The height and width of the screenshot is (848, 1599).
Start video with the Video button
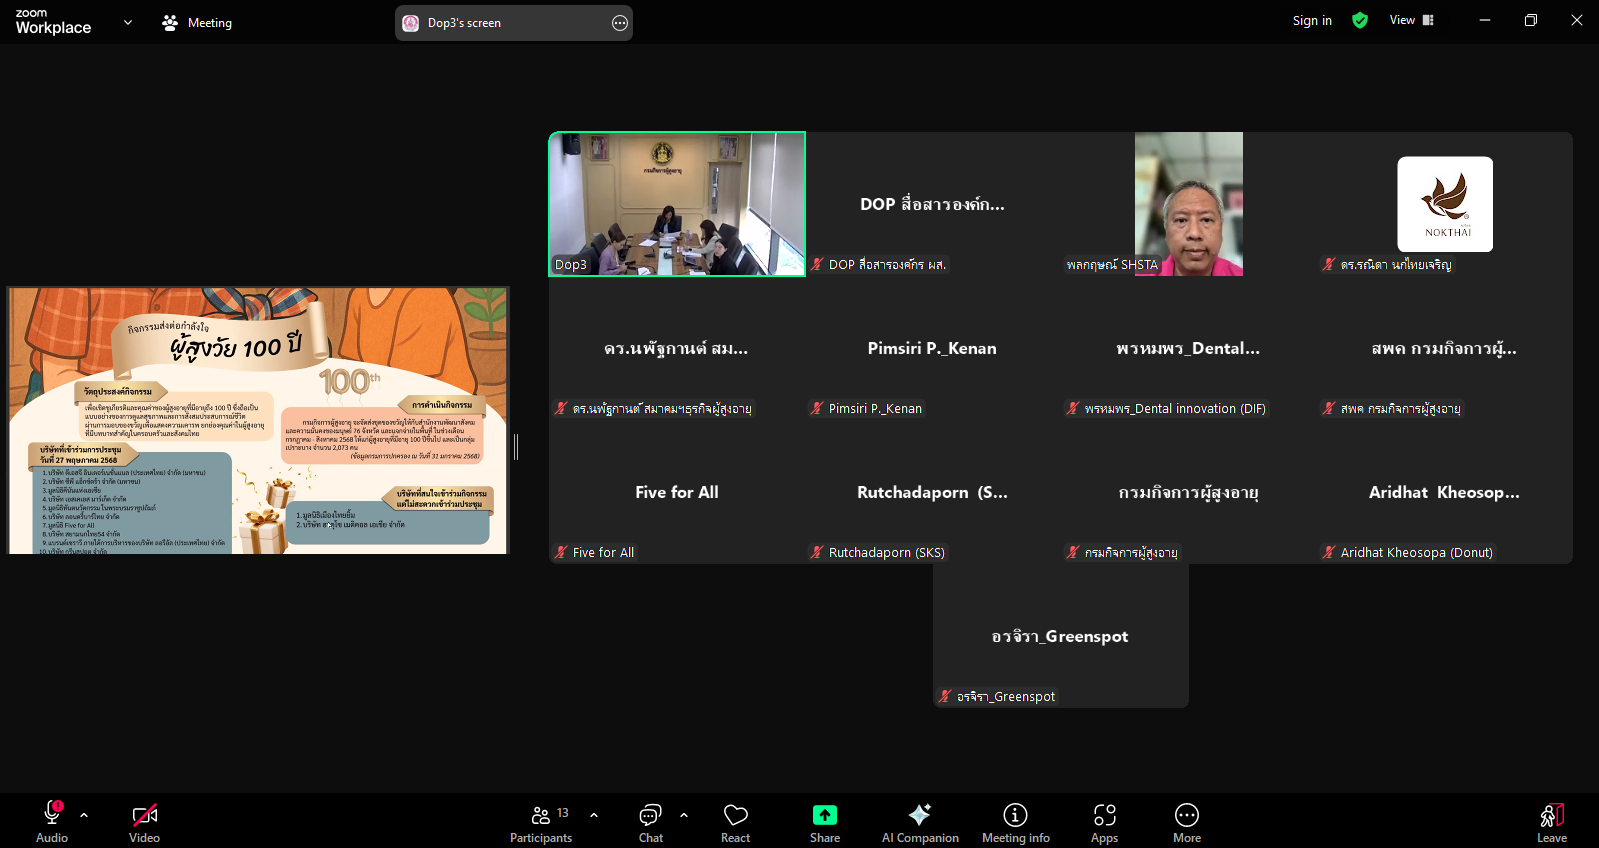(144, 822)
